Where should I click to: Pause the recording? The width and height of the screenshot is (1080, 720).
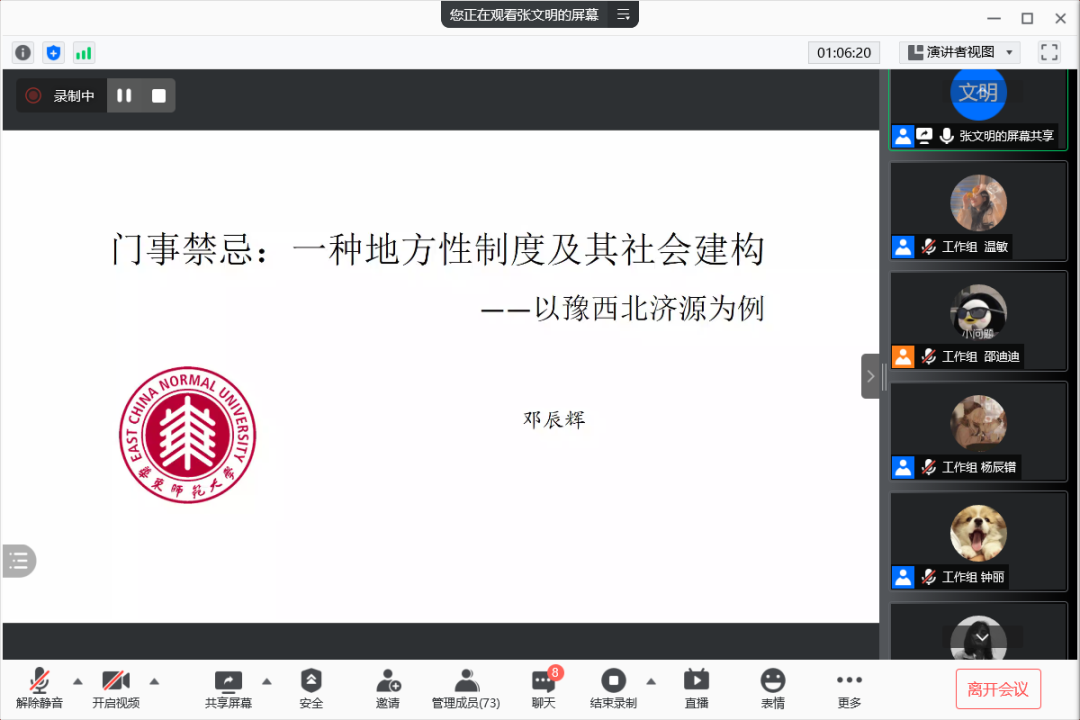[124, 96]
